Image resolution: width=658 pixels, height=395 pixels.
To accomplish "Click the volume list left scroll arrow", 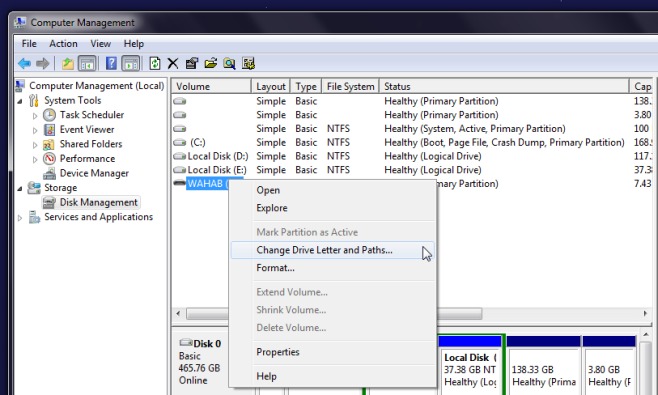I will tap(178, 314).
